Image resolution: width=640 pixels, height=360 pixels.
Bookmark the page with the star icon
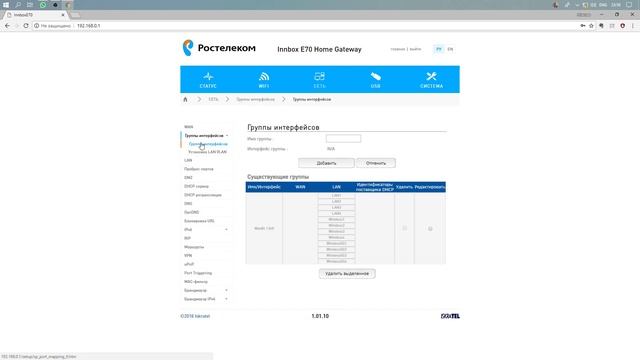point(591,25)
